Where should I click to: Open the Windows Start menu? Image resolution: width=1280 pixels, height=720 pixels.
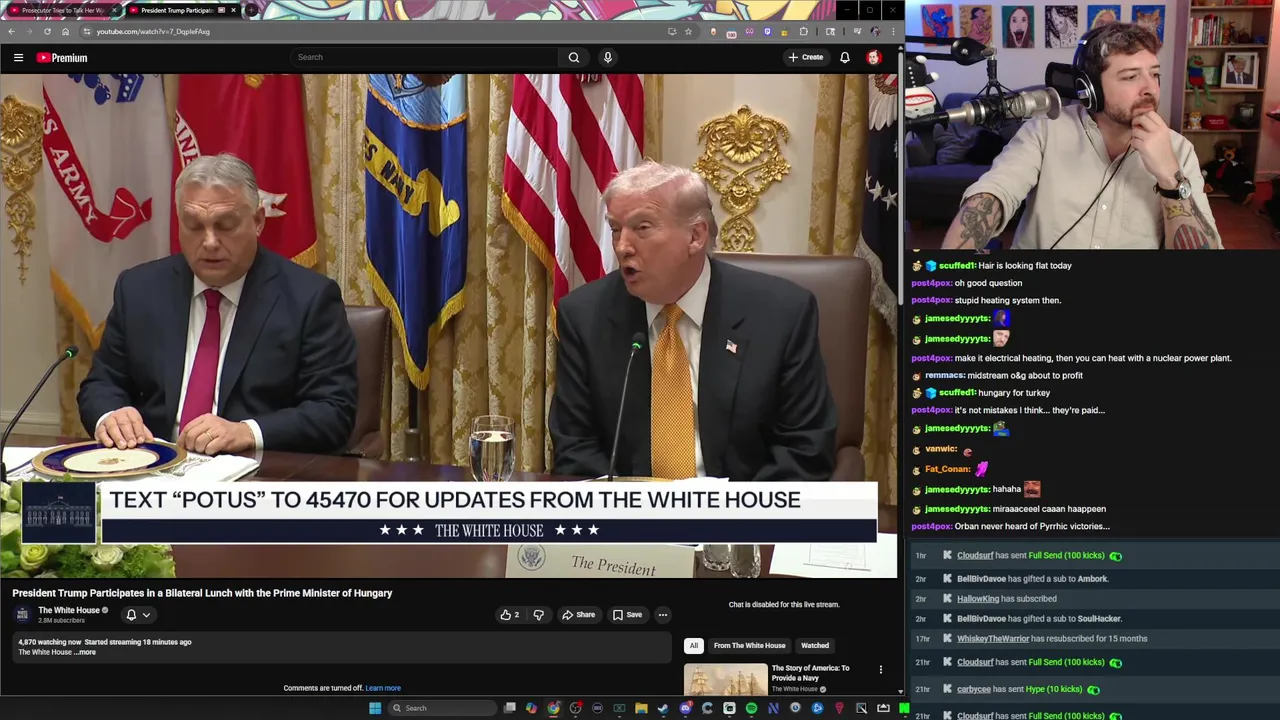[375, 708]
